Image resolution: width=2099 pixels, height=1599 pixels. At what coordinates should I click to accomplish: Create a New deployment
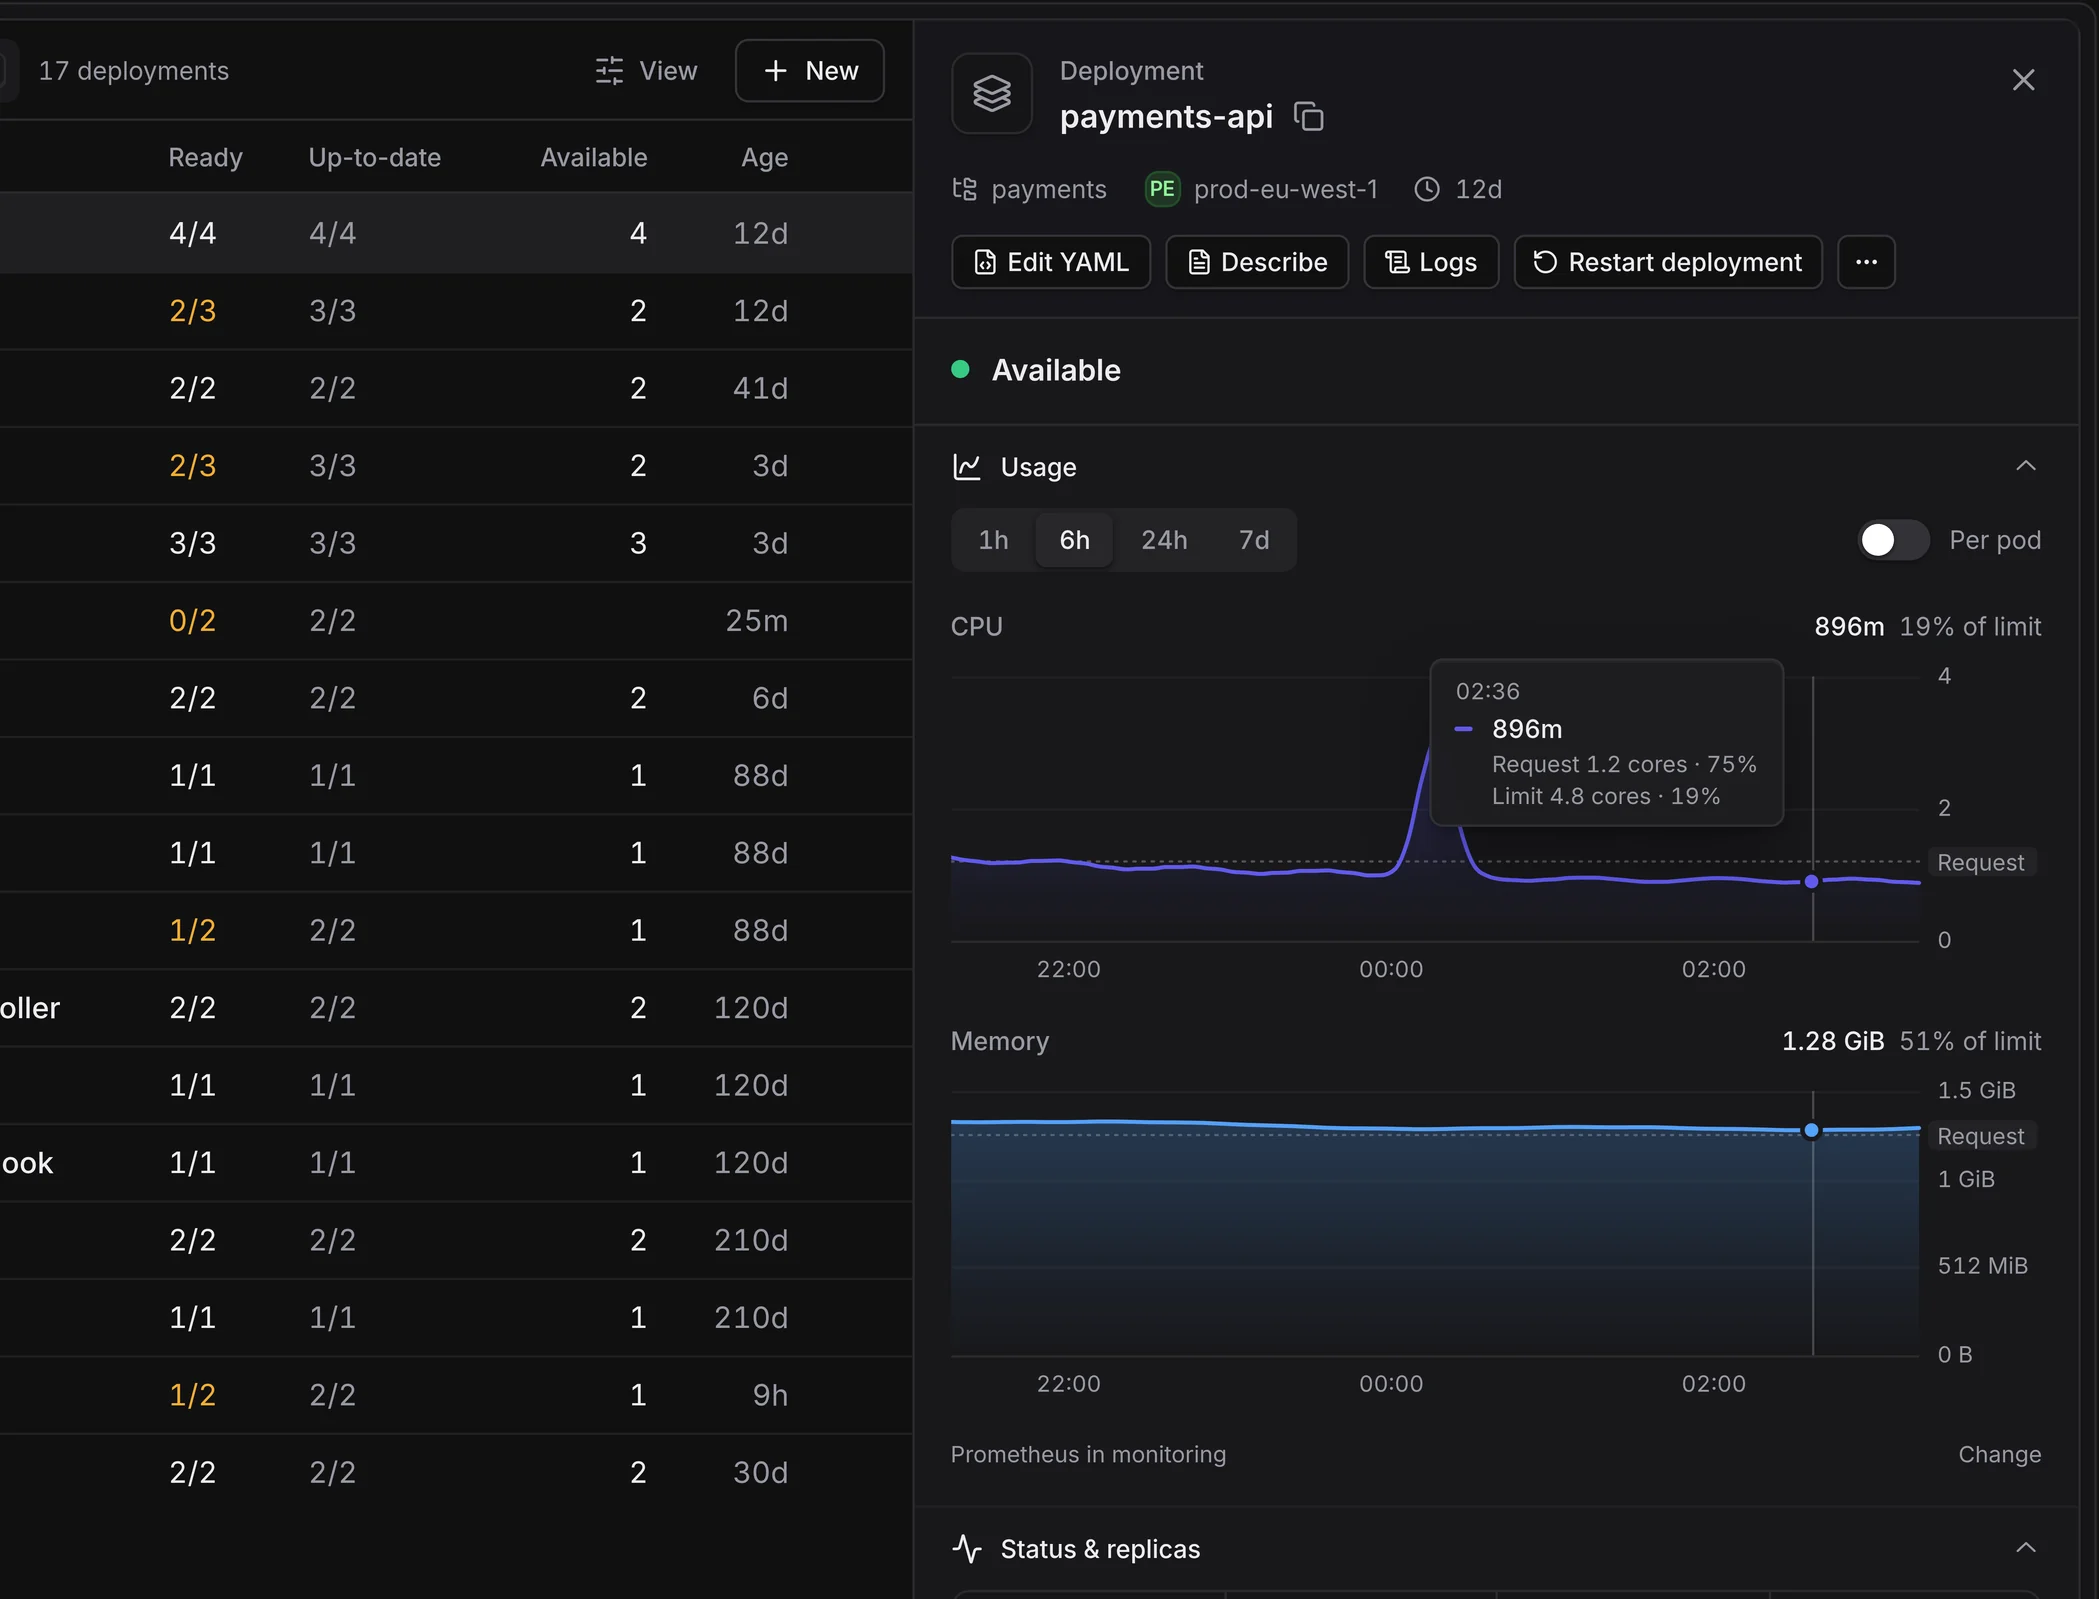[809, 71]
